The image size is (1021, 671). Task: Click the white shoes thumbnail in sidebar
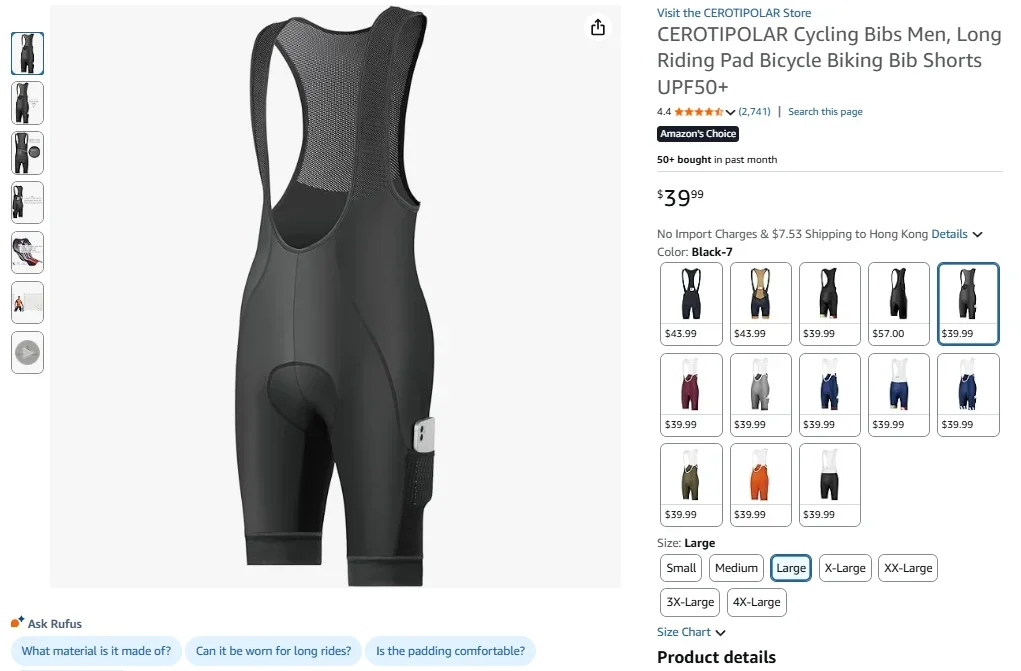tap(27, 252)
